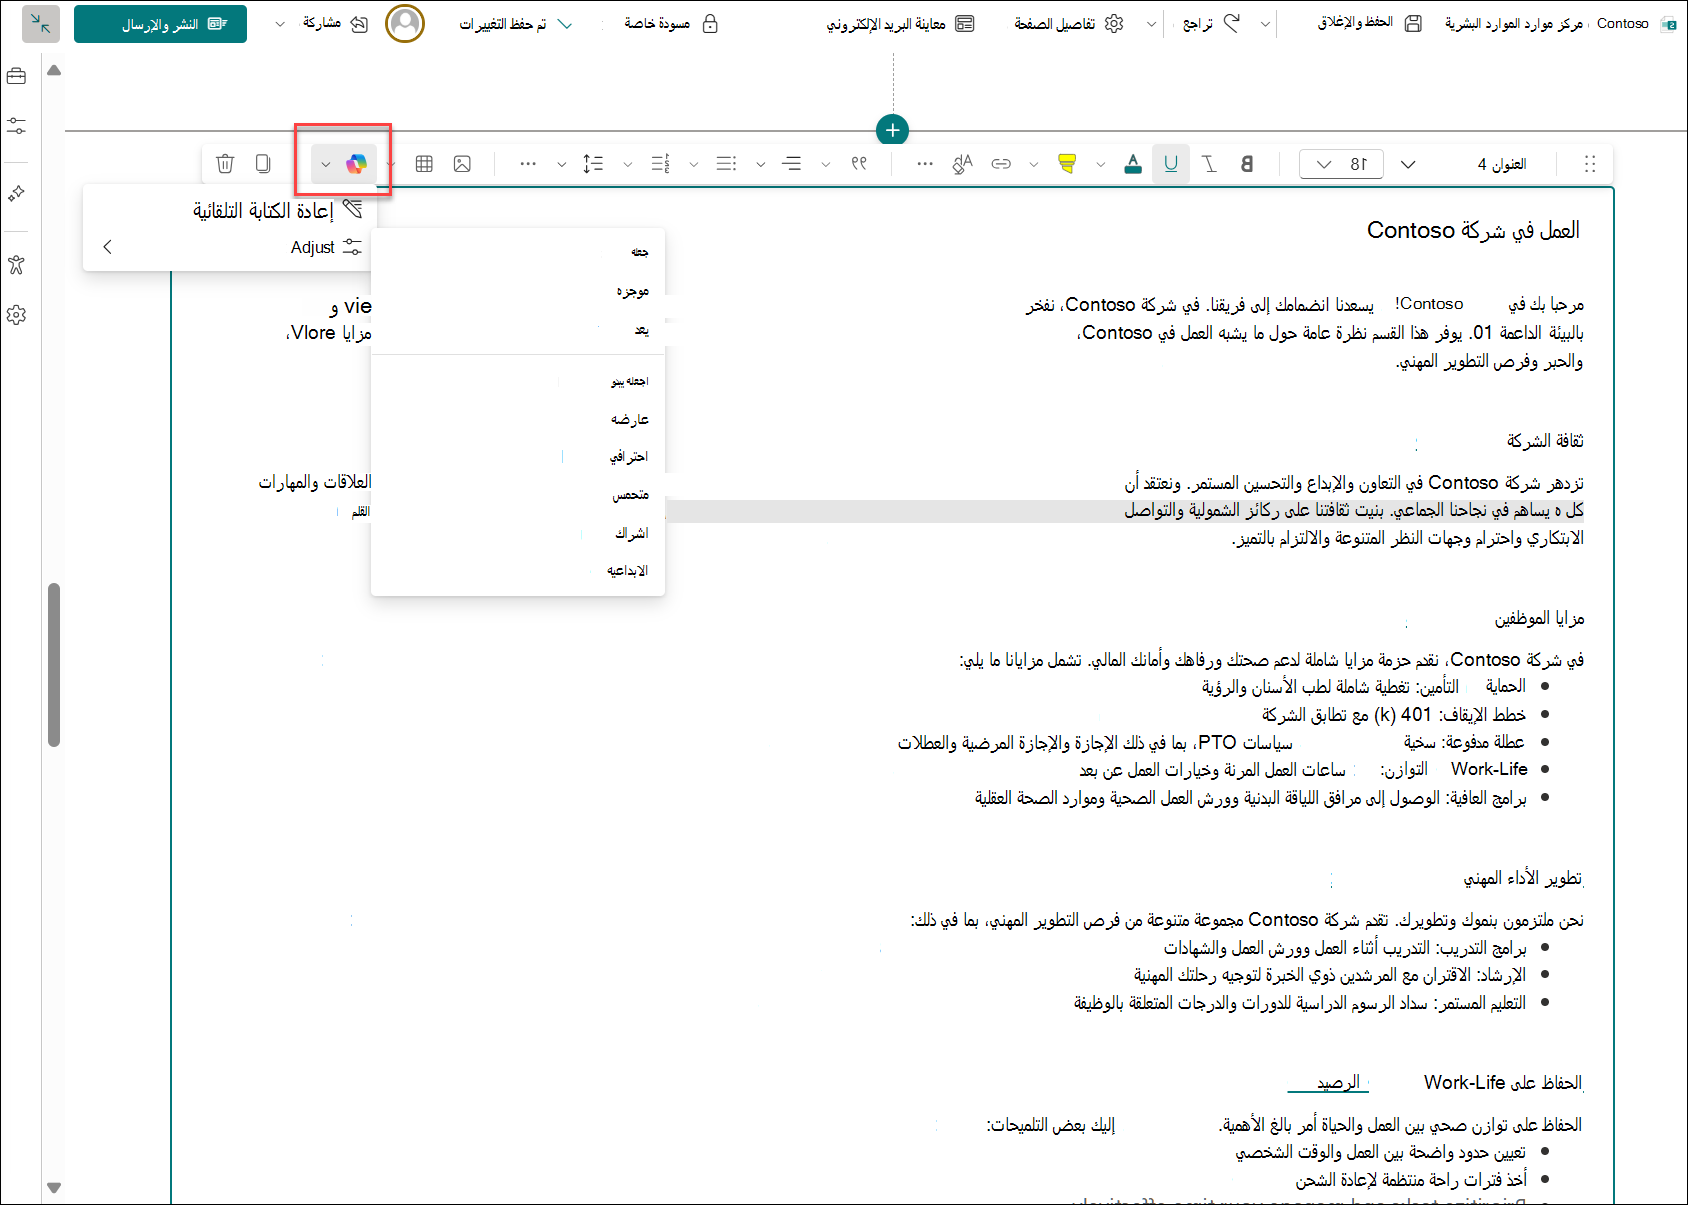Collapse the editing view with arrows icon
The image size is (1688, 1205).
pyautogui.click(x=40, y=24)
